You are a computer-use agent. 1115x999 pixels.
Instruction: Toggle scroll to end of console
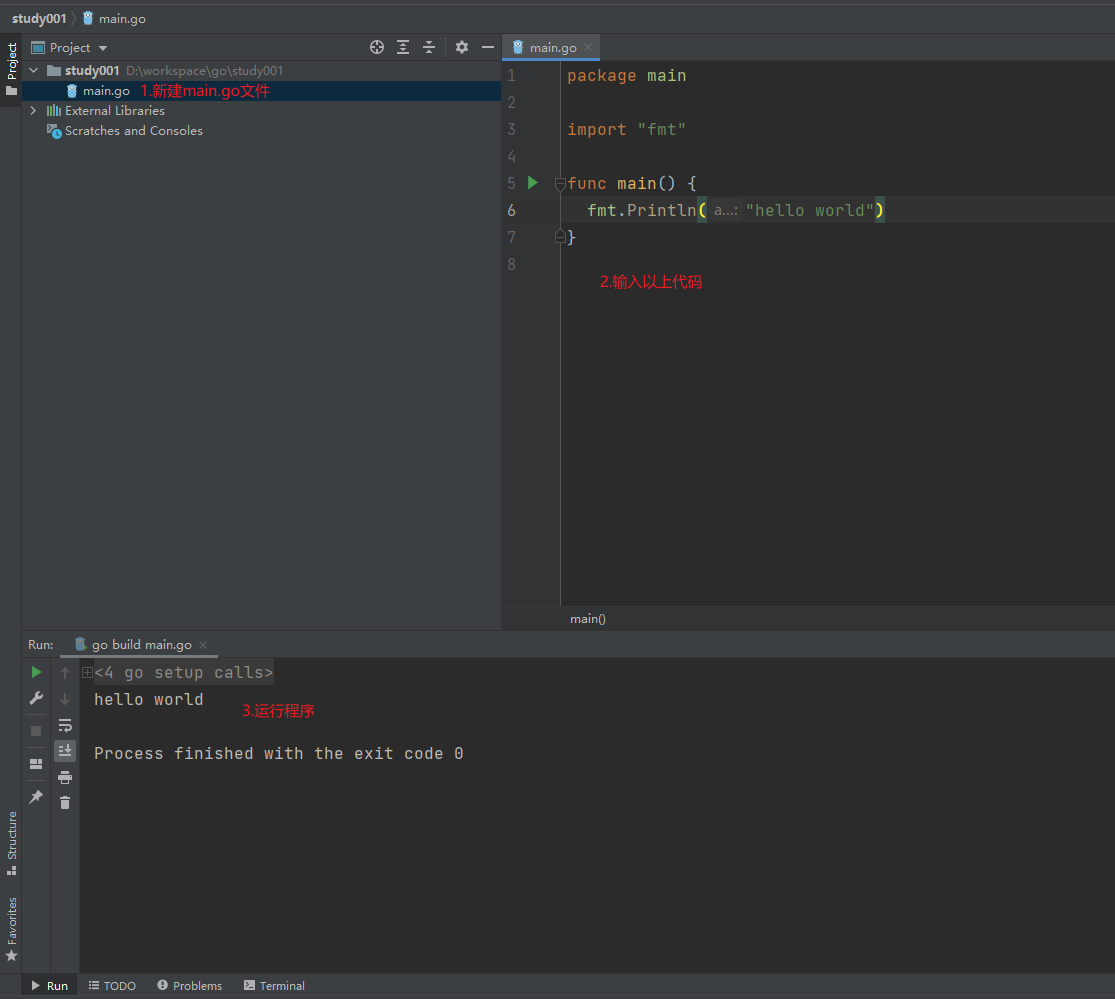tap(65, 751)
